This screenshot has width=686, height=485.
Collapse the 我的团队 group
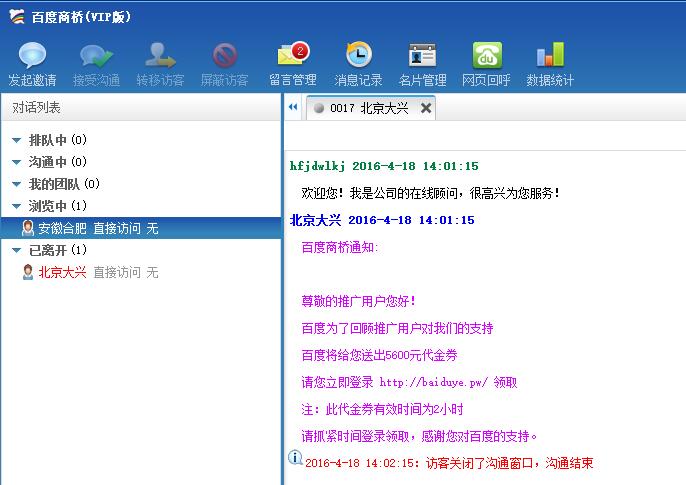click(17, 184)
